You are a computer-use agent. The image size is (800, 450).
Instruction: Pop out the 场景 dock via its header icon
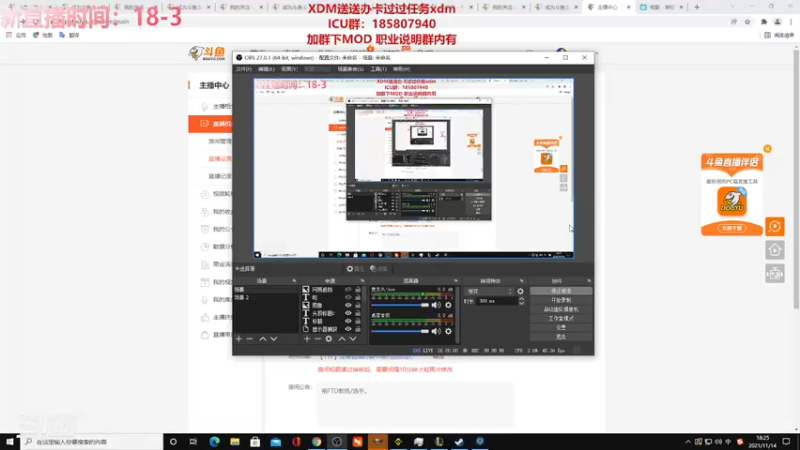click(x=294, y=281)
